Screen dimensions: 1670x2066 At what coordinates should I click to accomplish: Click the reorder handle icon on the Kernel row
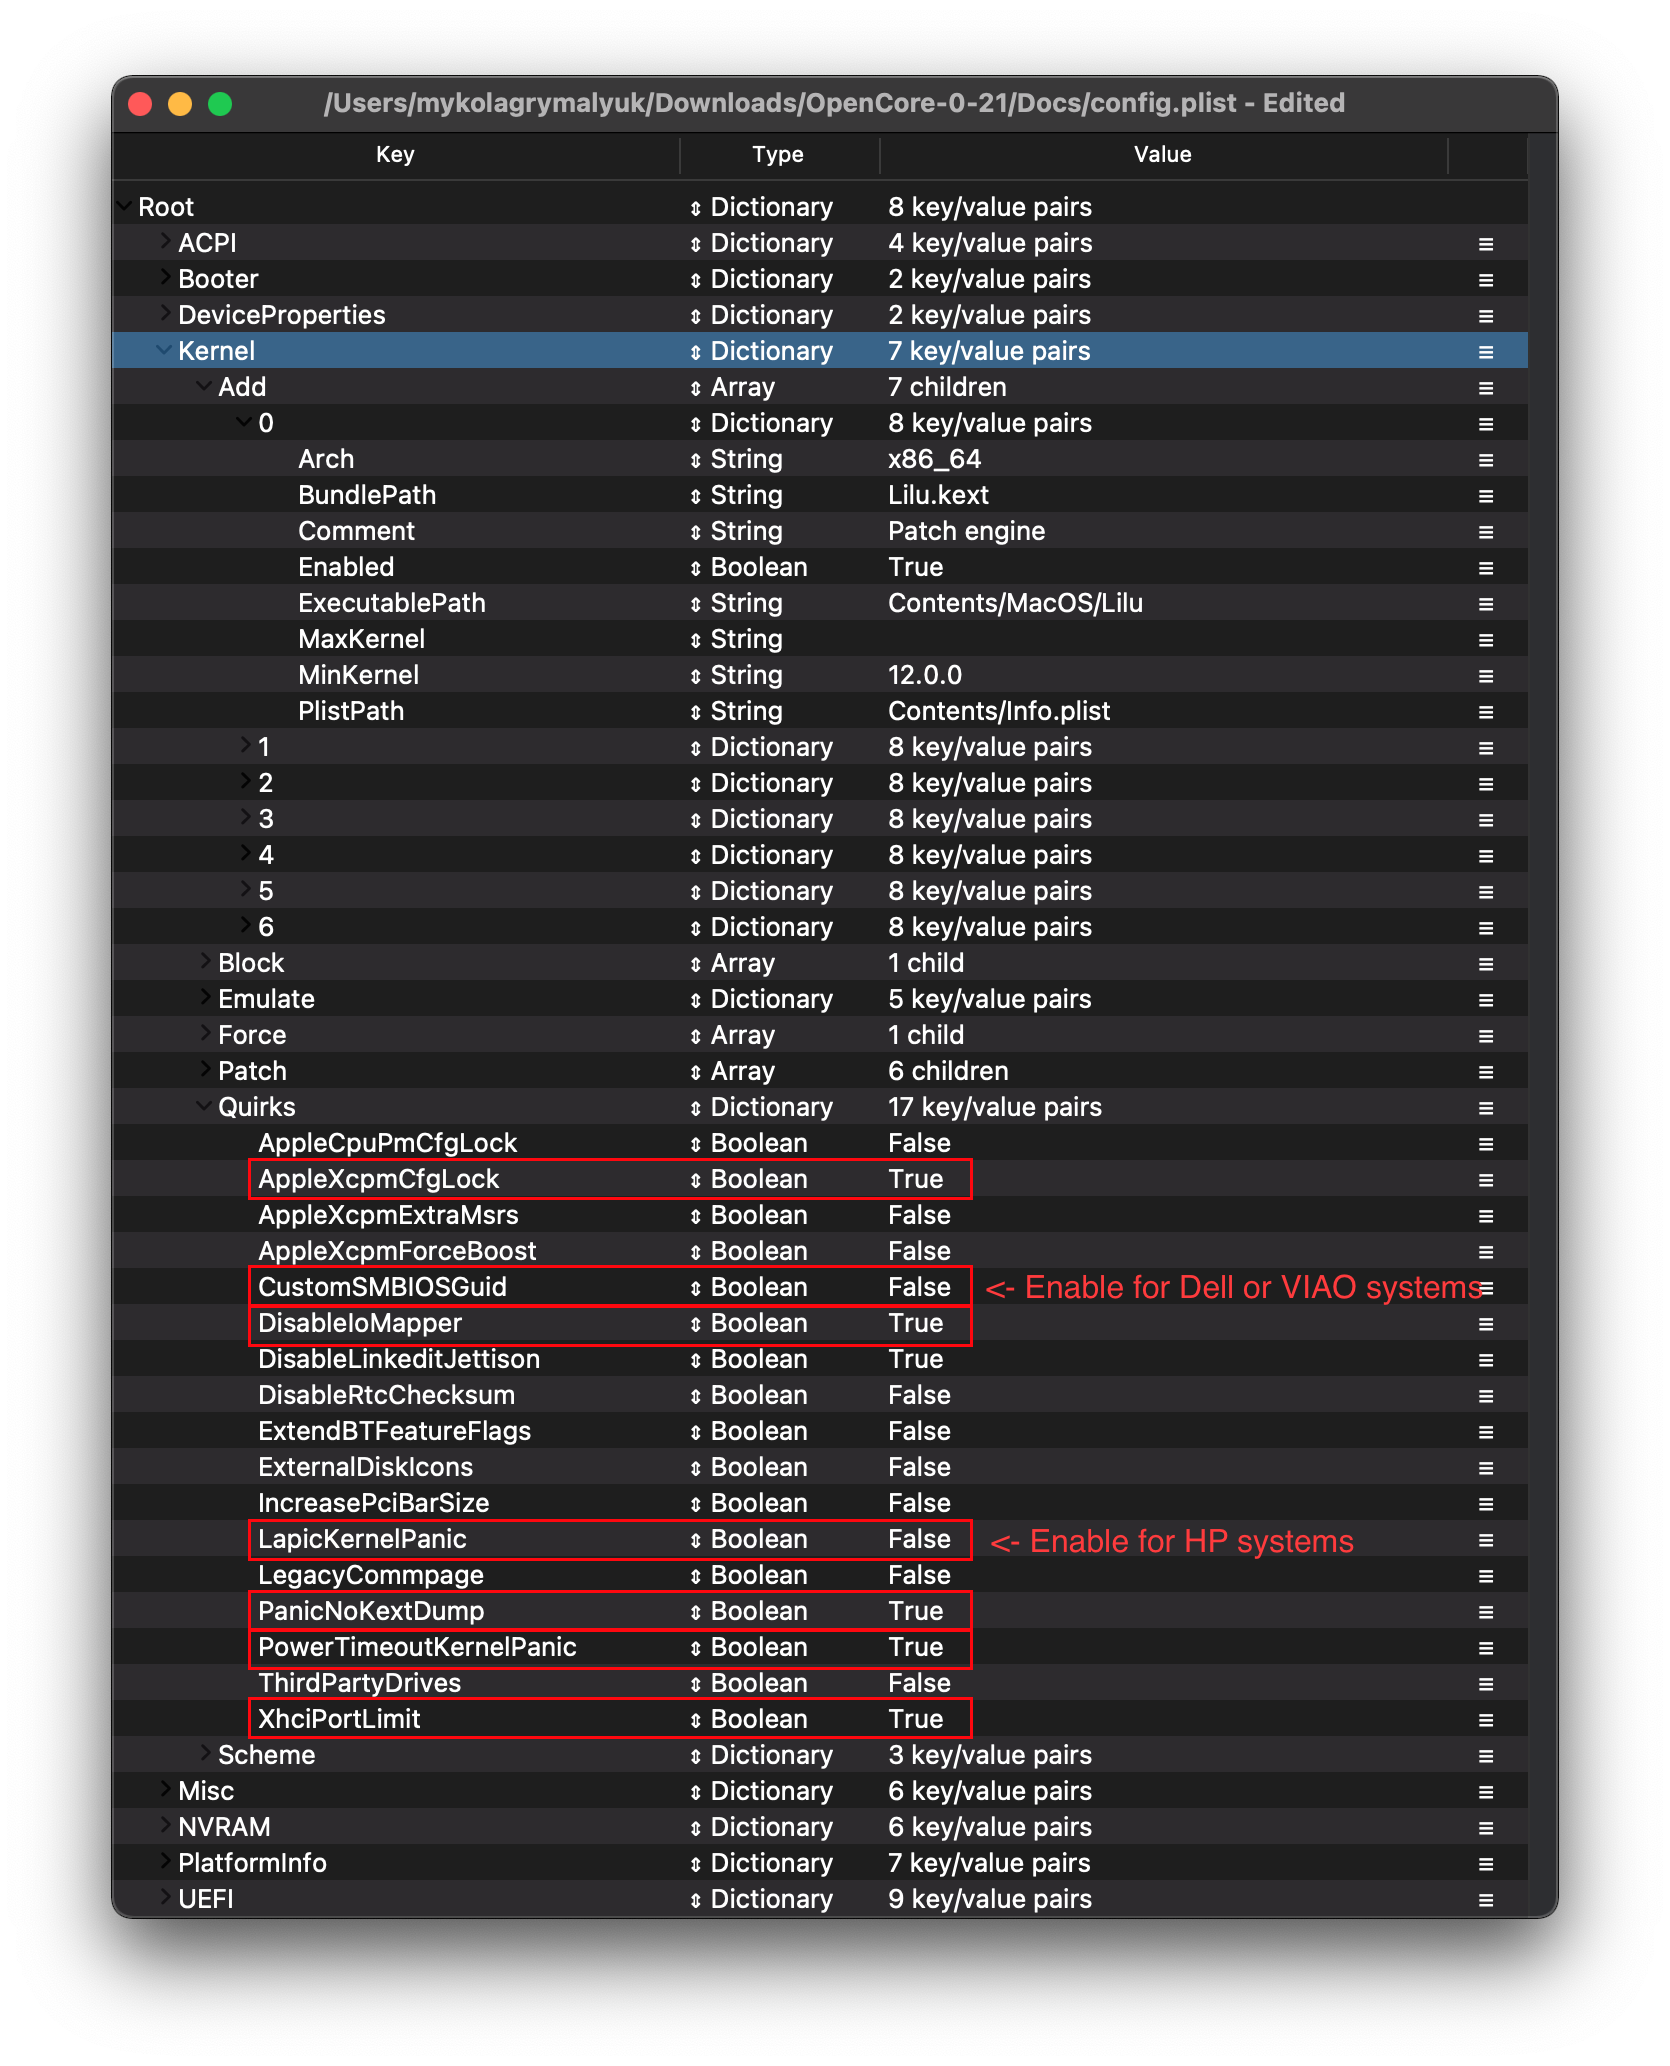point(1486,350)
